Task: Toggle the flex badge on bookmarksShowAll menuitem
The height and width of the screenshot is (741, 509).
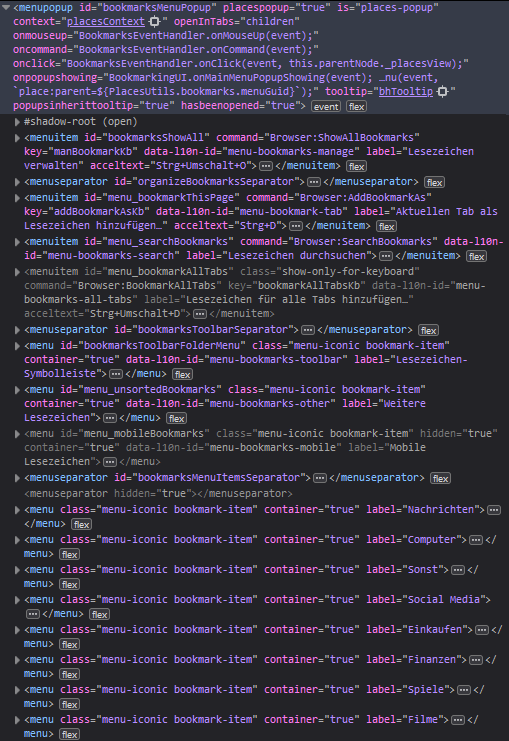Action: point(356,166)
